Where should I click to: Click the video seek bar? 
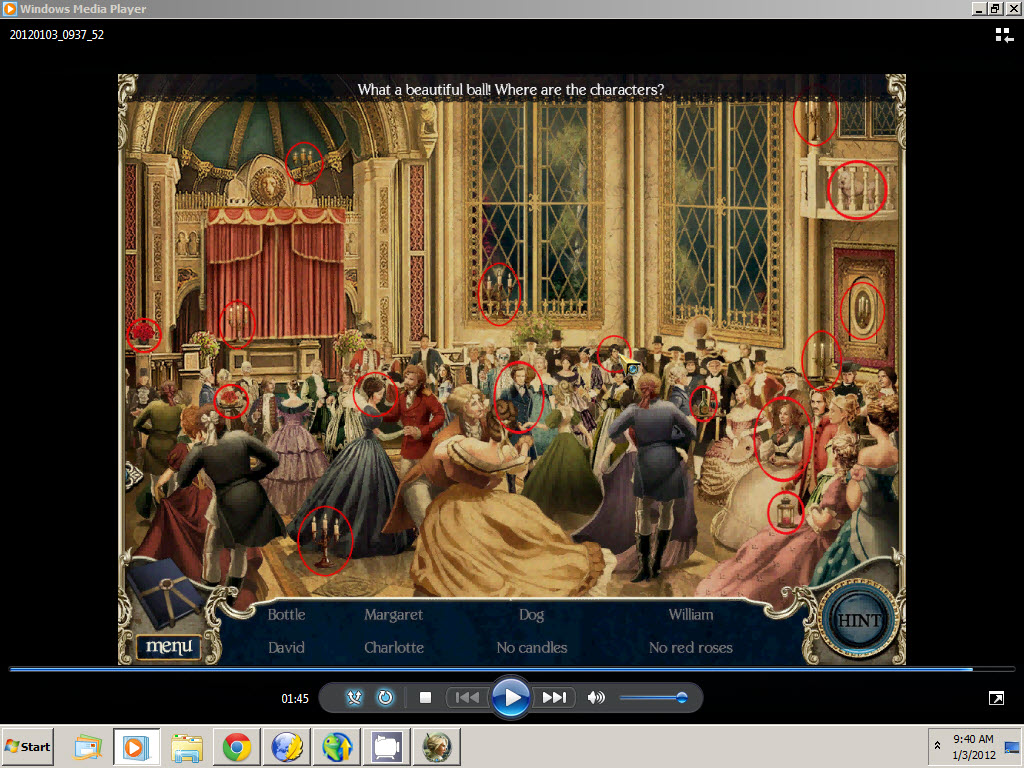500,669
